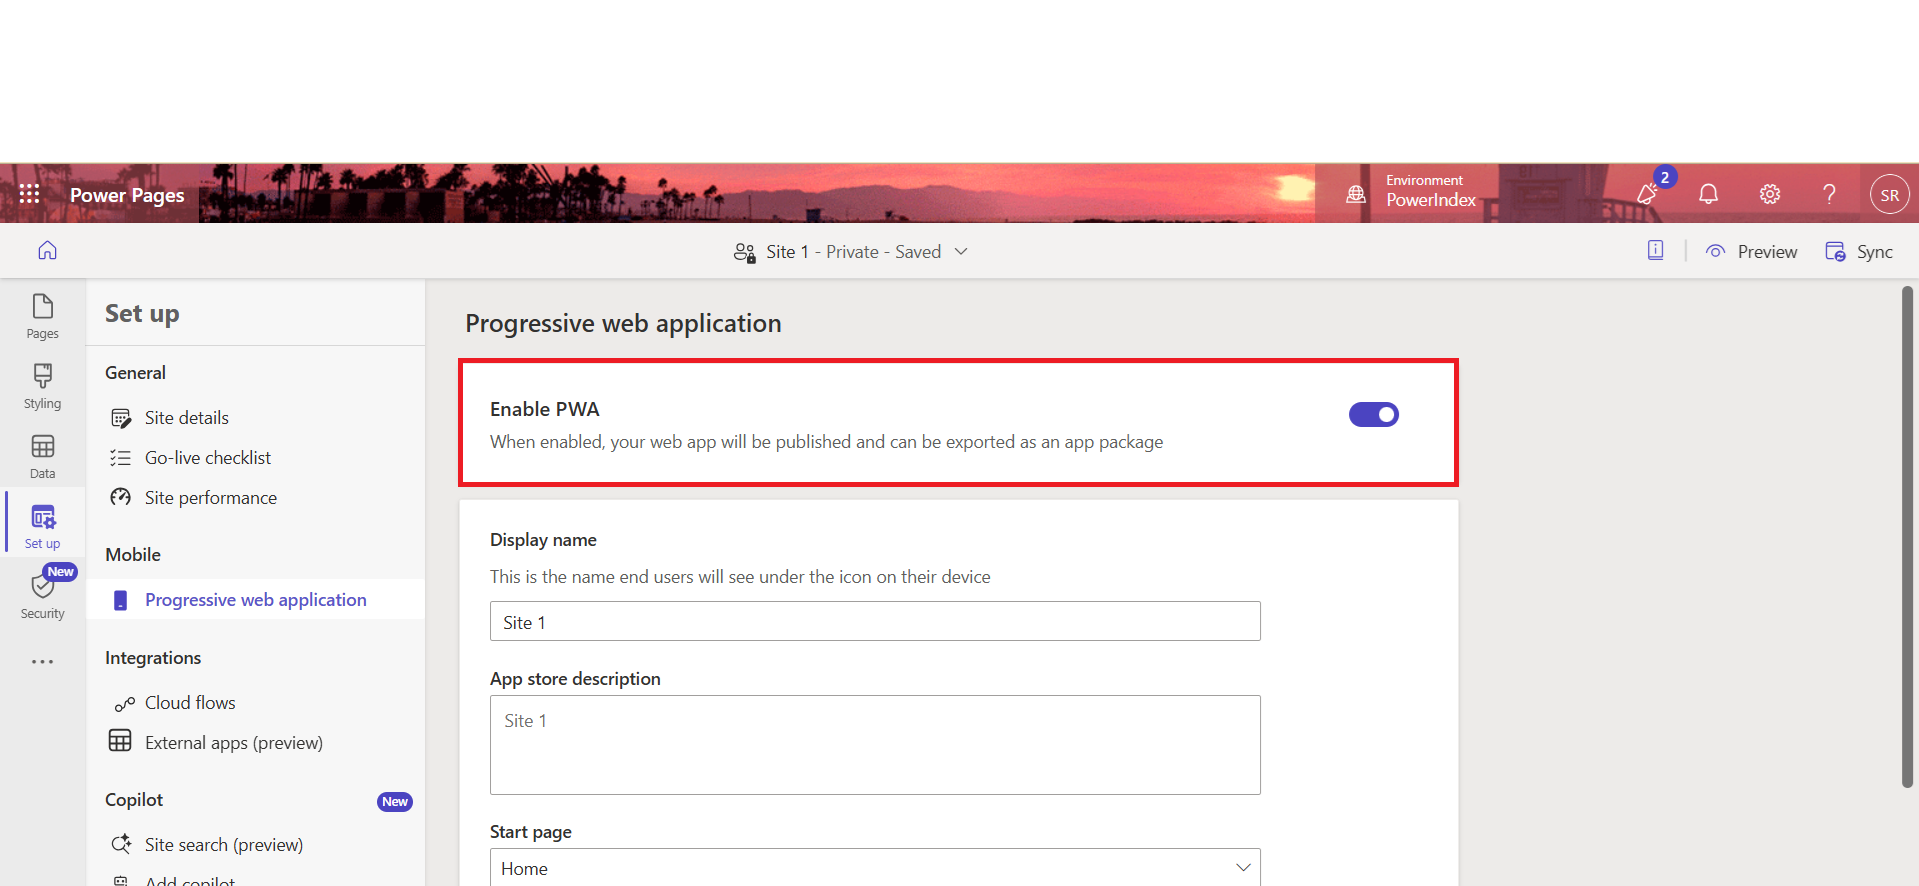Select Site details in Set up menu
The height and width of the screenshot is (886, 1919).
[186, 418]
